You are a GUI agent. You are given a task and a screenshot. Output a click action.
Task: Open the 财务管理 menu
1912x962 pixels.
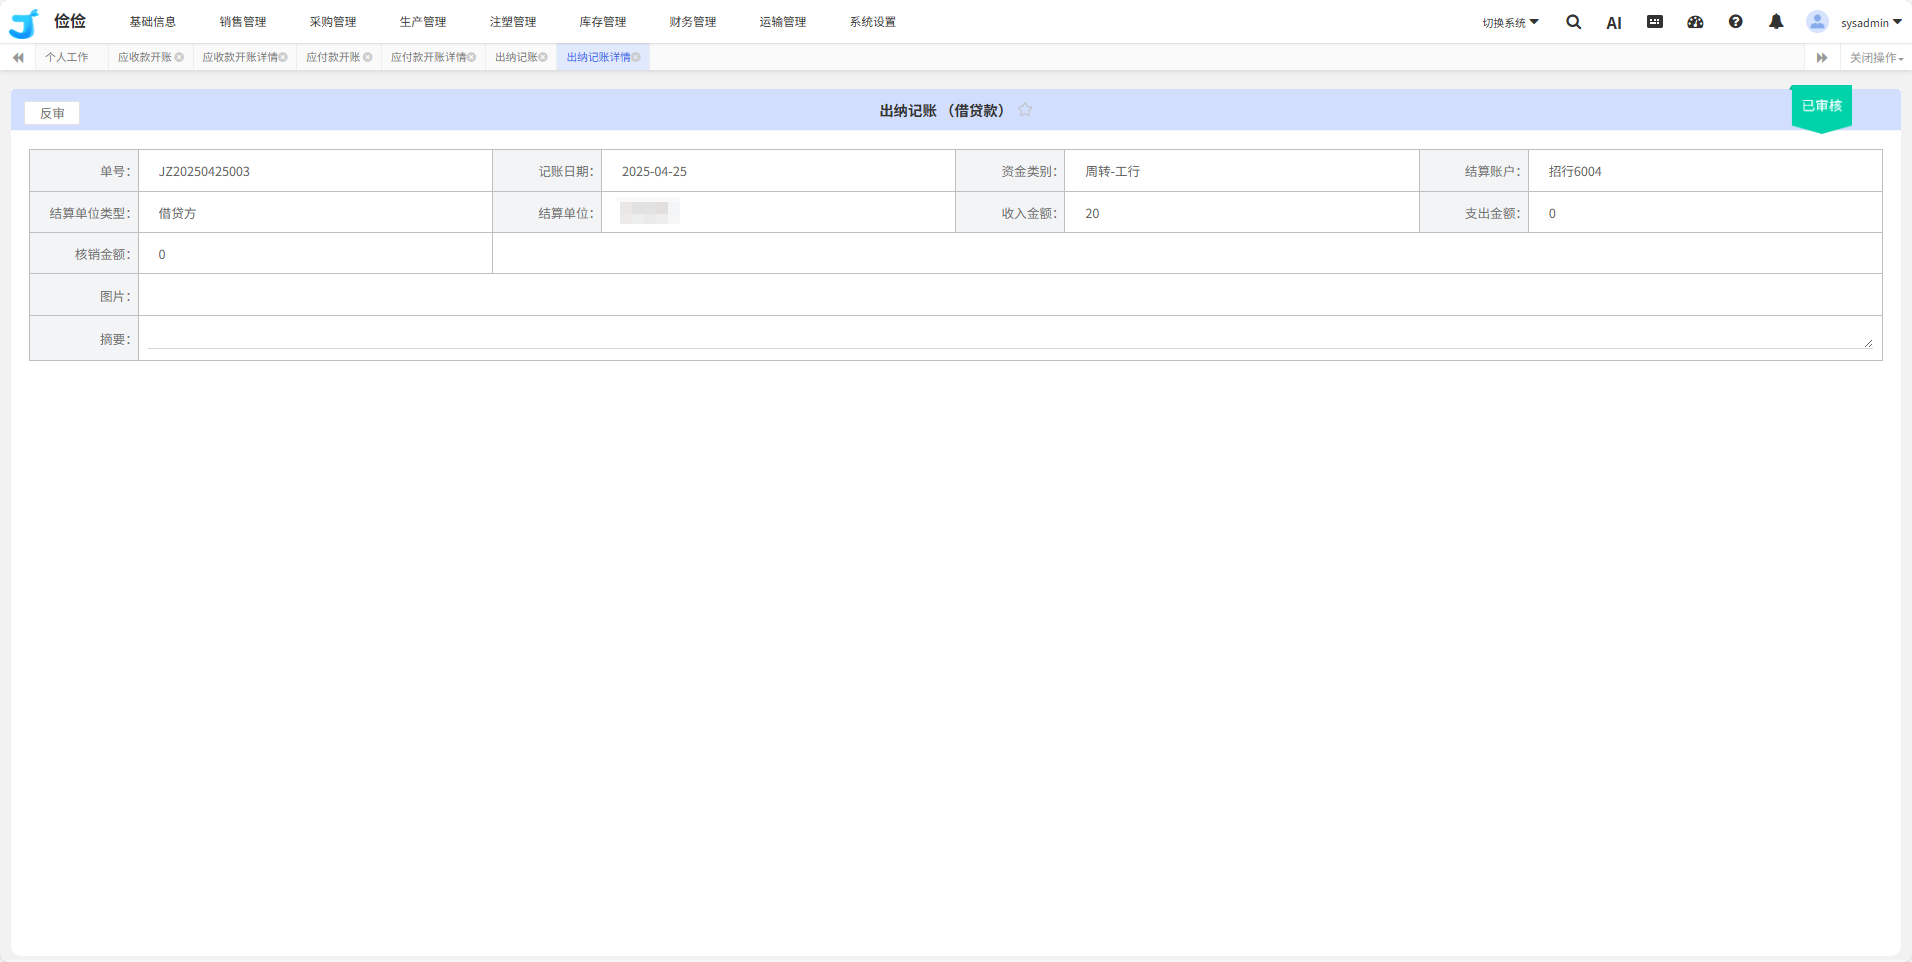click(692, 22)
